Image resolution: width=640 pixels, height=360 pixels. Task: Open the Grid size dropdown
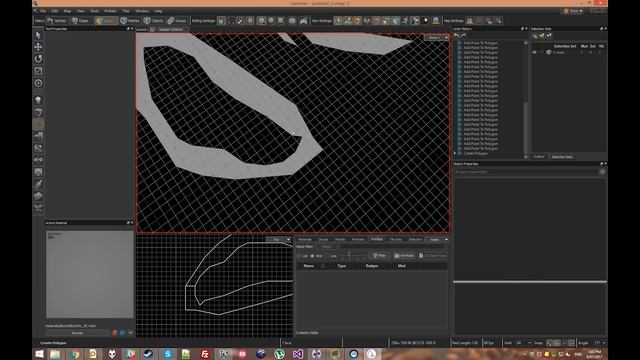pyautogui.click(x=523, y=343)
